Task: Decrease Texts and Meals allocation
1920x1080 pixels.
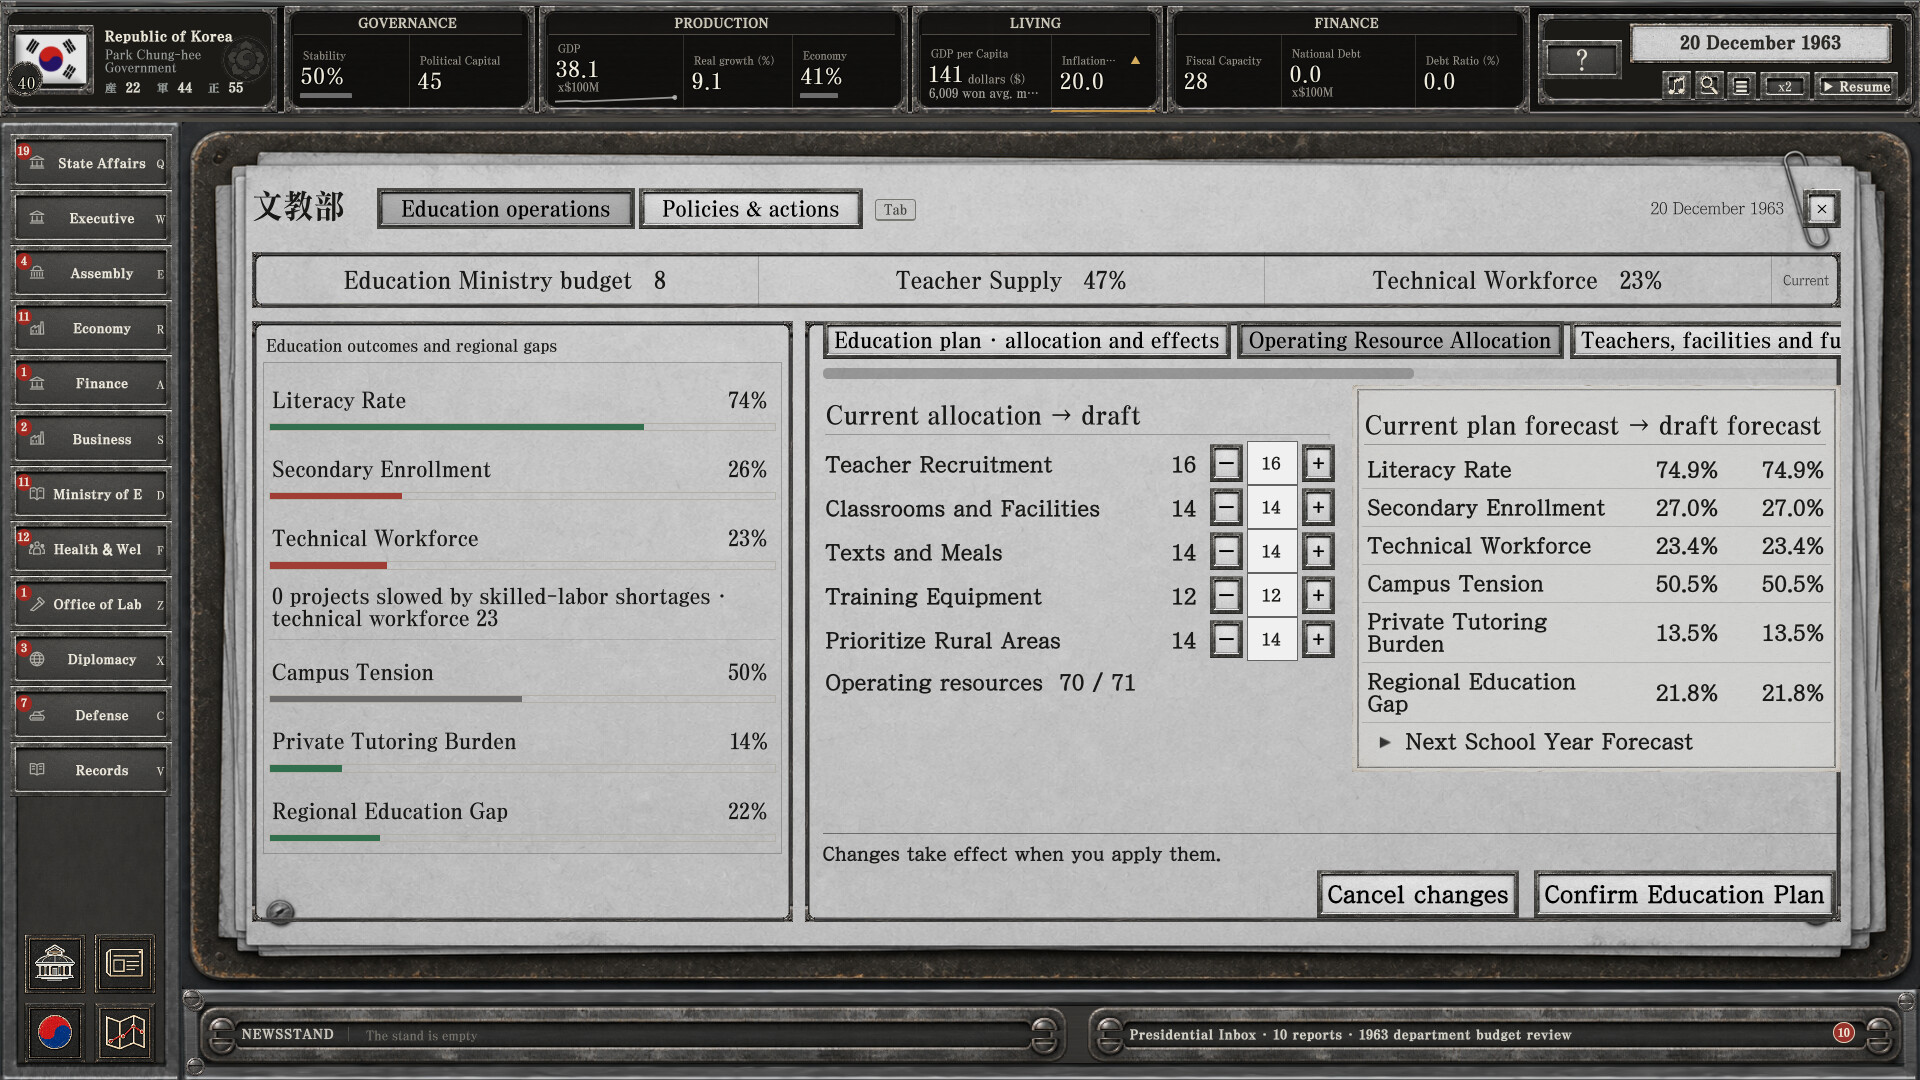Action: (x=1226, y=551)
